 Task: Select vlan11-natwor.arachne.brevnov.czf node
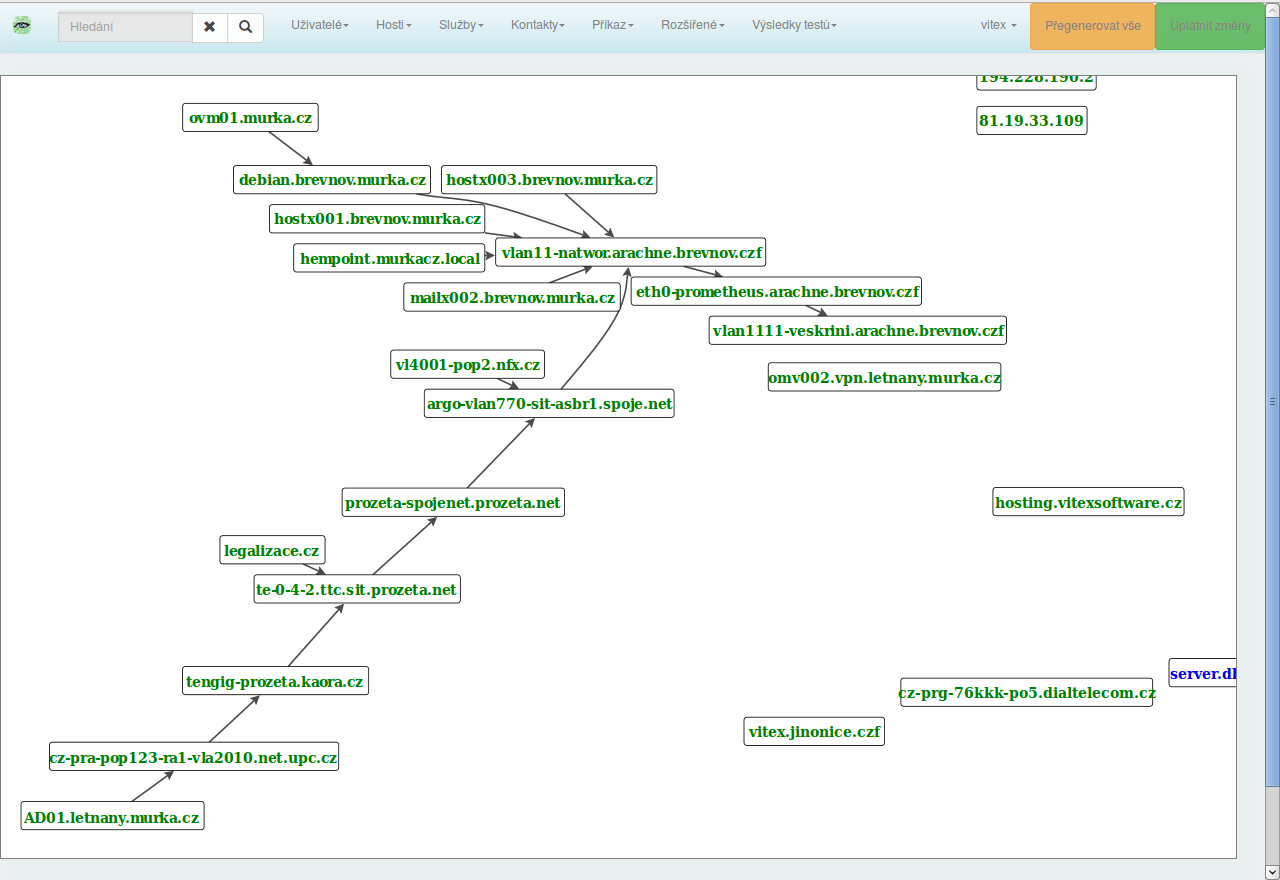pos(632,253)
